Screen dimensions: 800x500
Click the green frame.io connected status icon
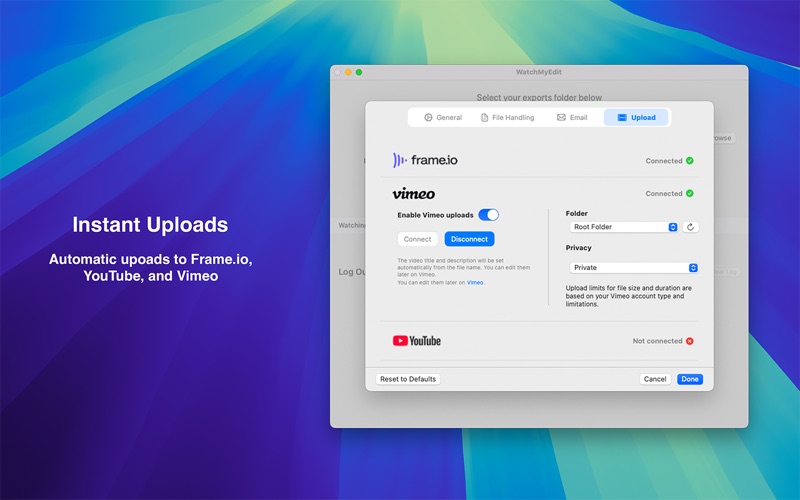(690, 161)
